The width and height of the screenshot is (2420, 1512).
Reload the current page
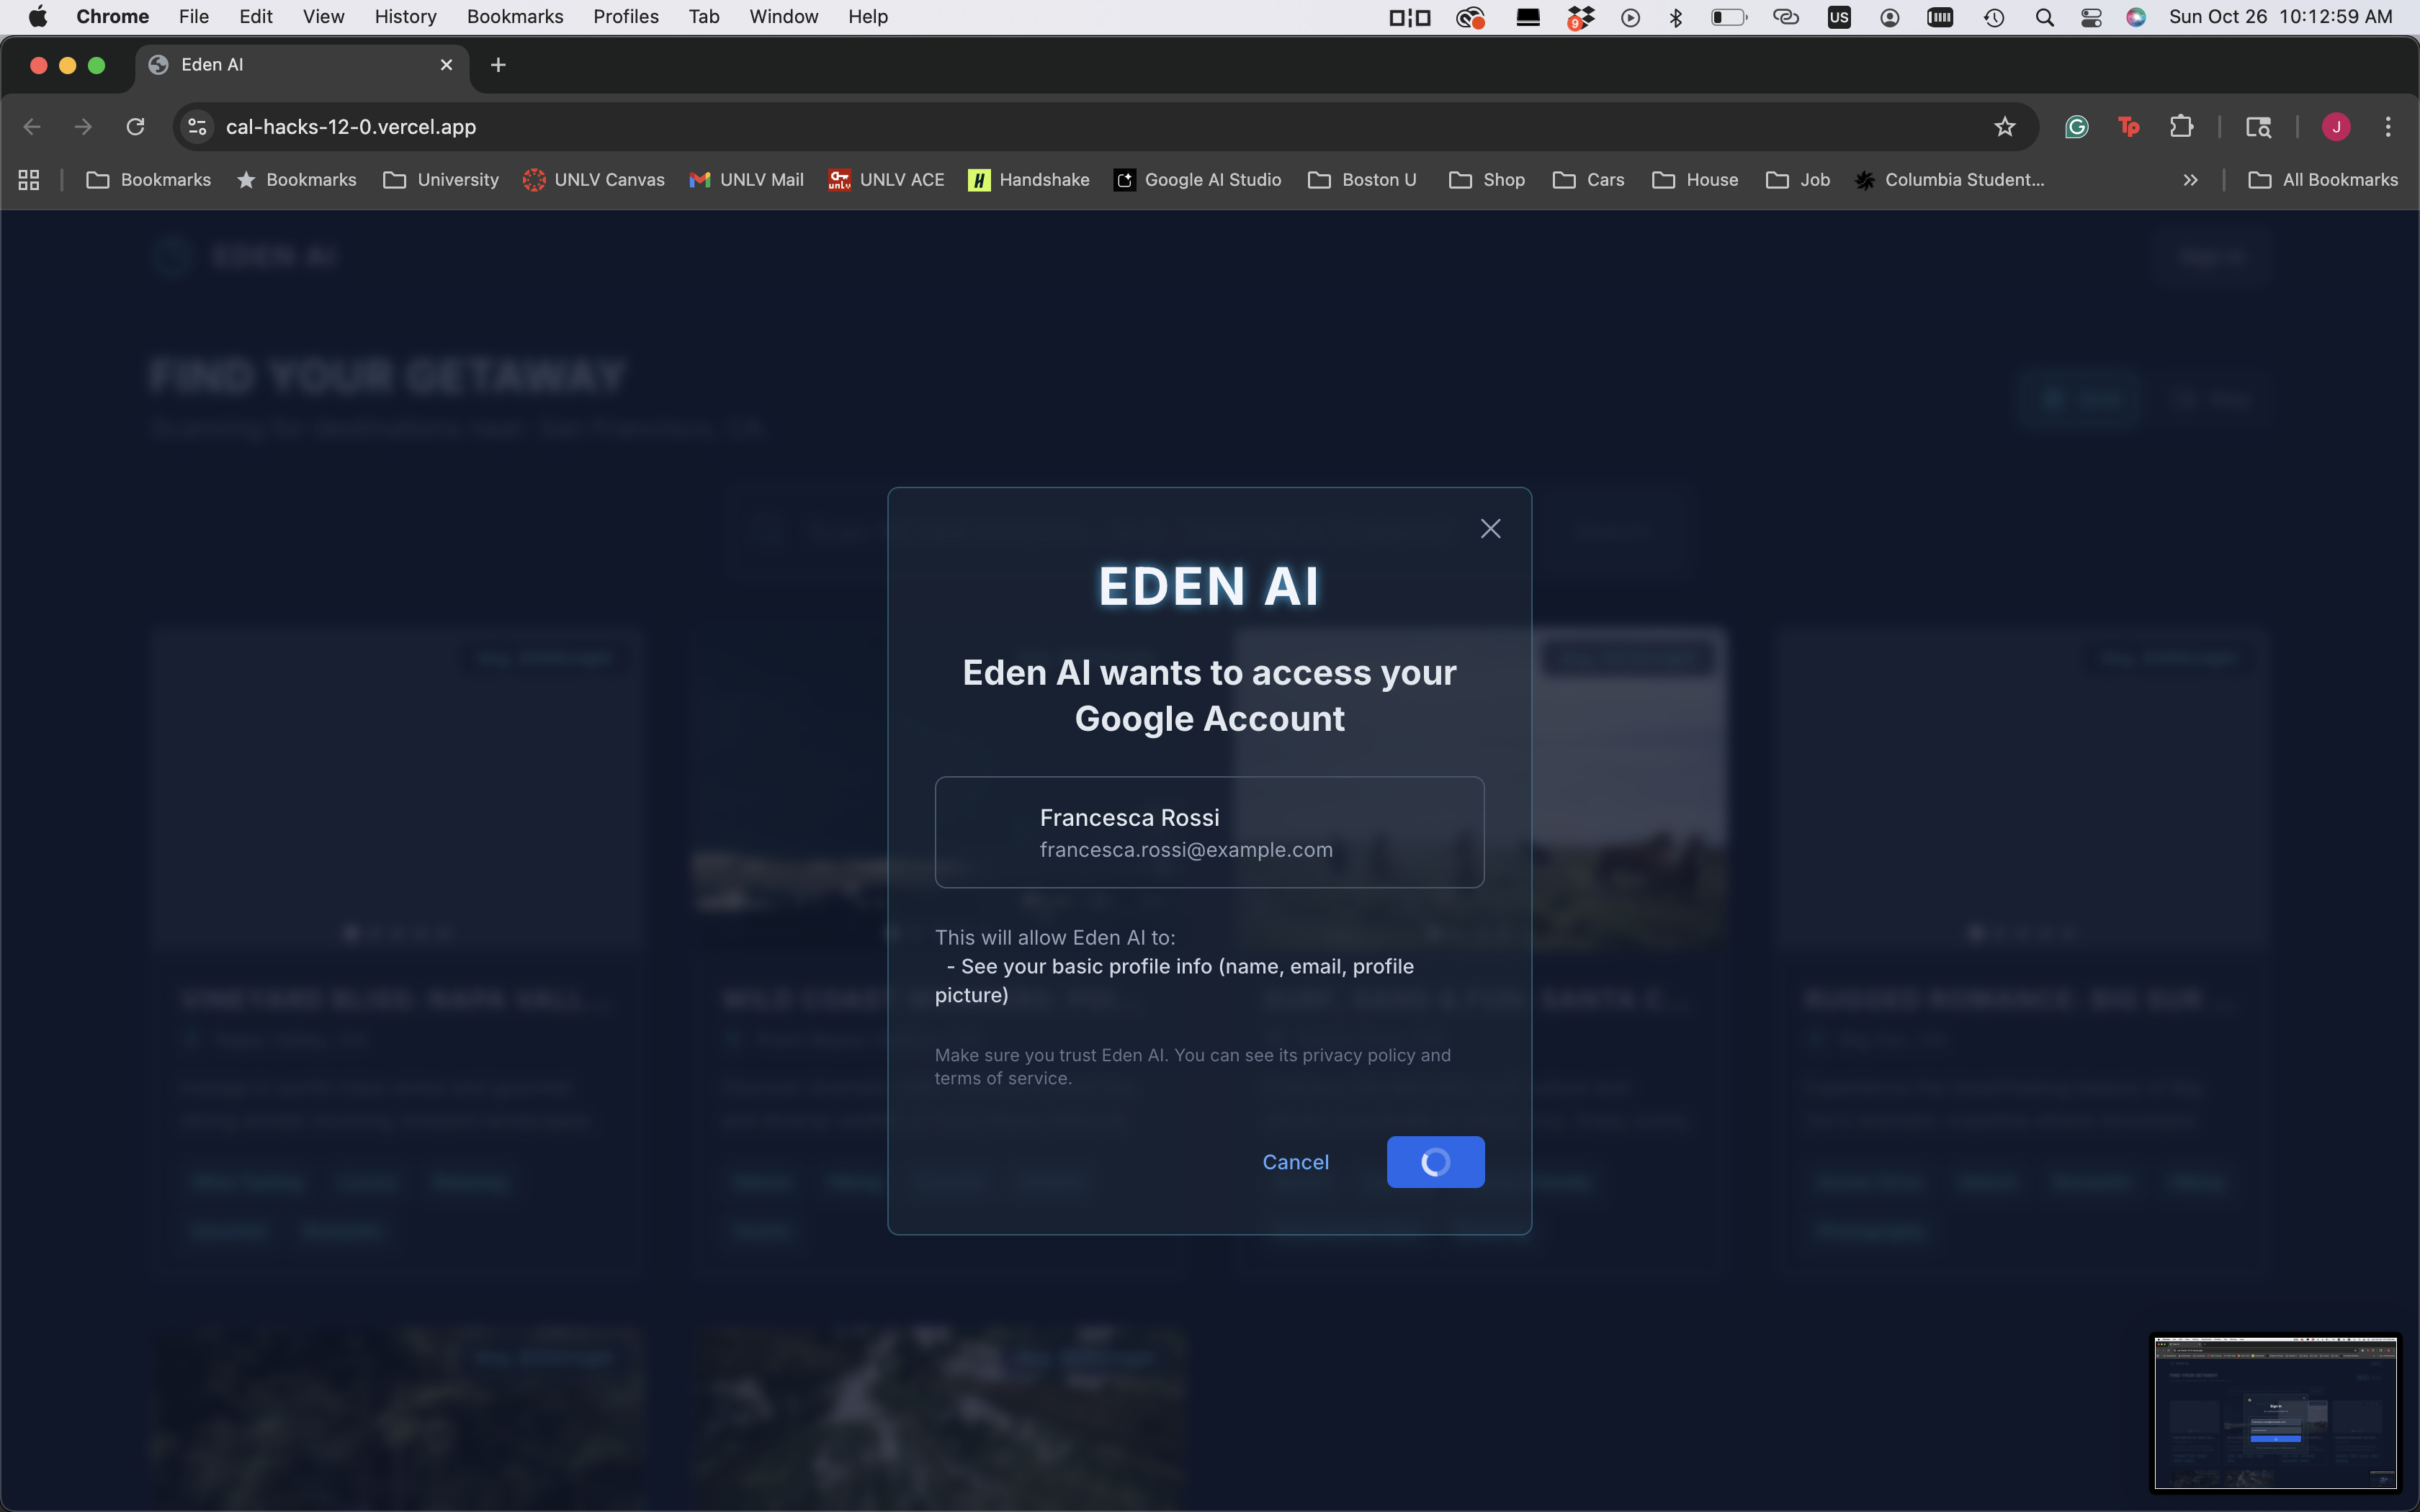point(135,127)
